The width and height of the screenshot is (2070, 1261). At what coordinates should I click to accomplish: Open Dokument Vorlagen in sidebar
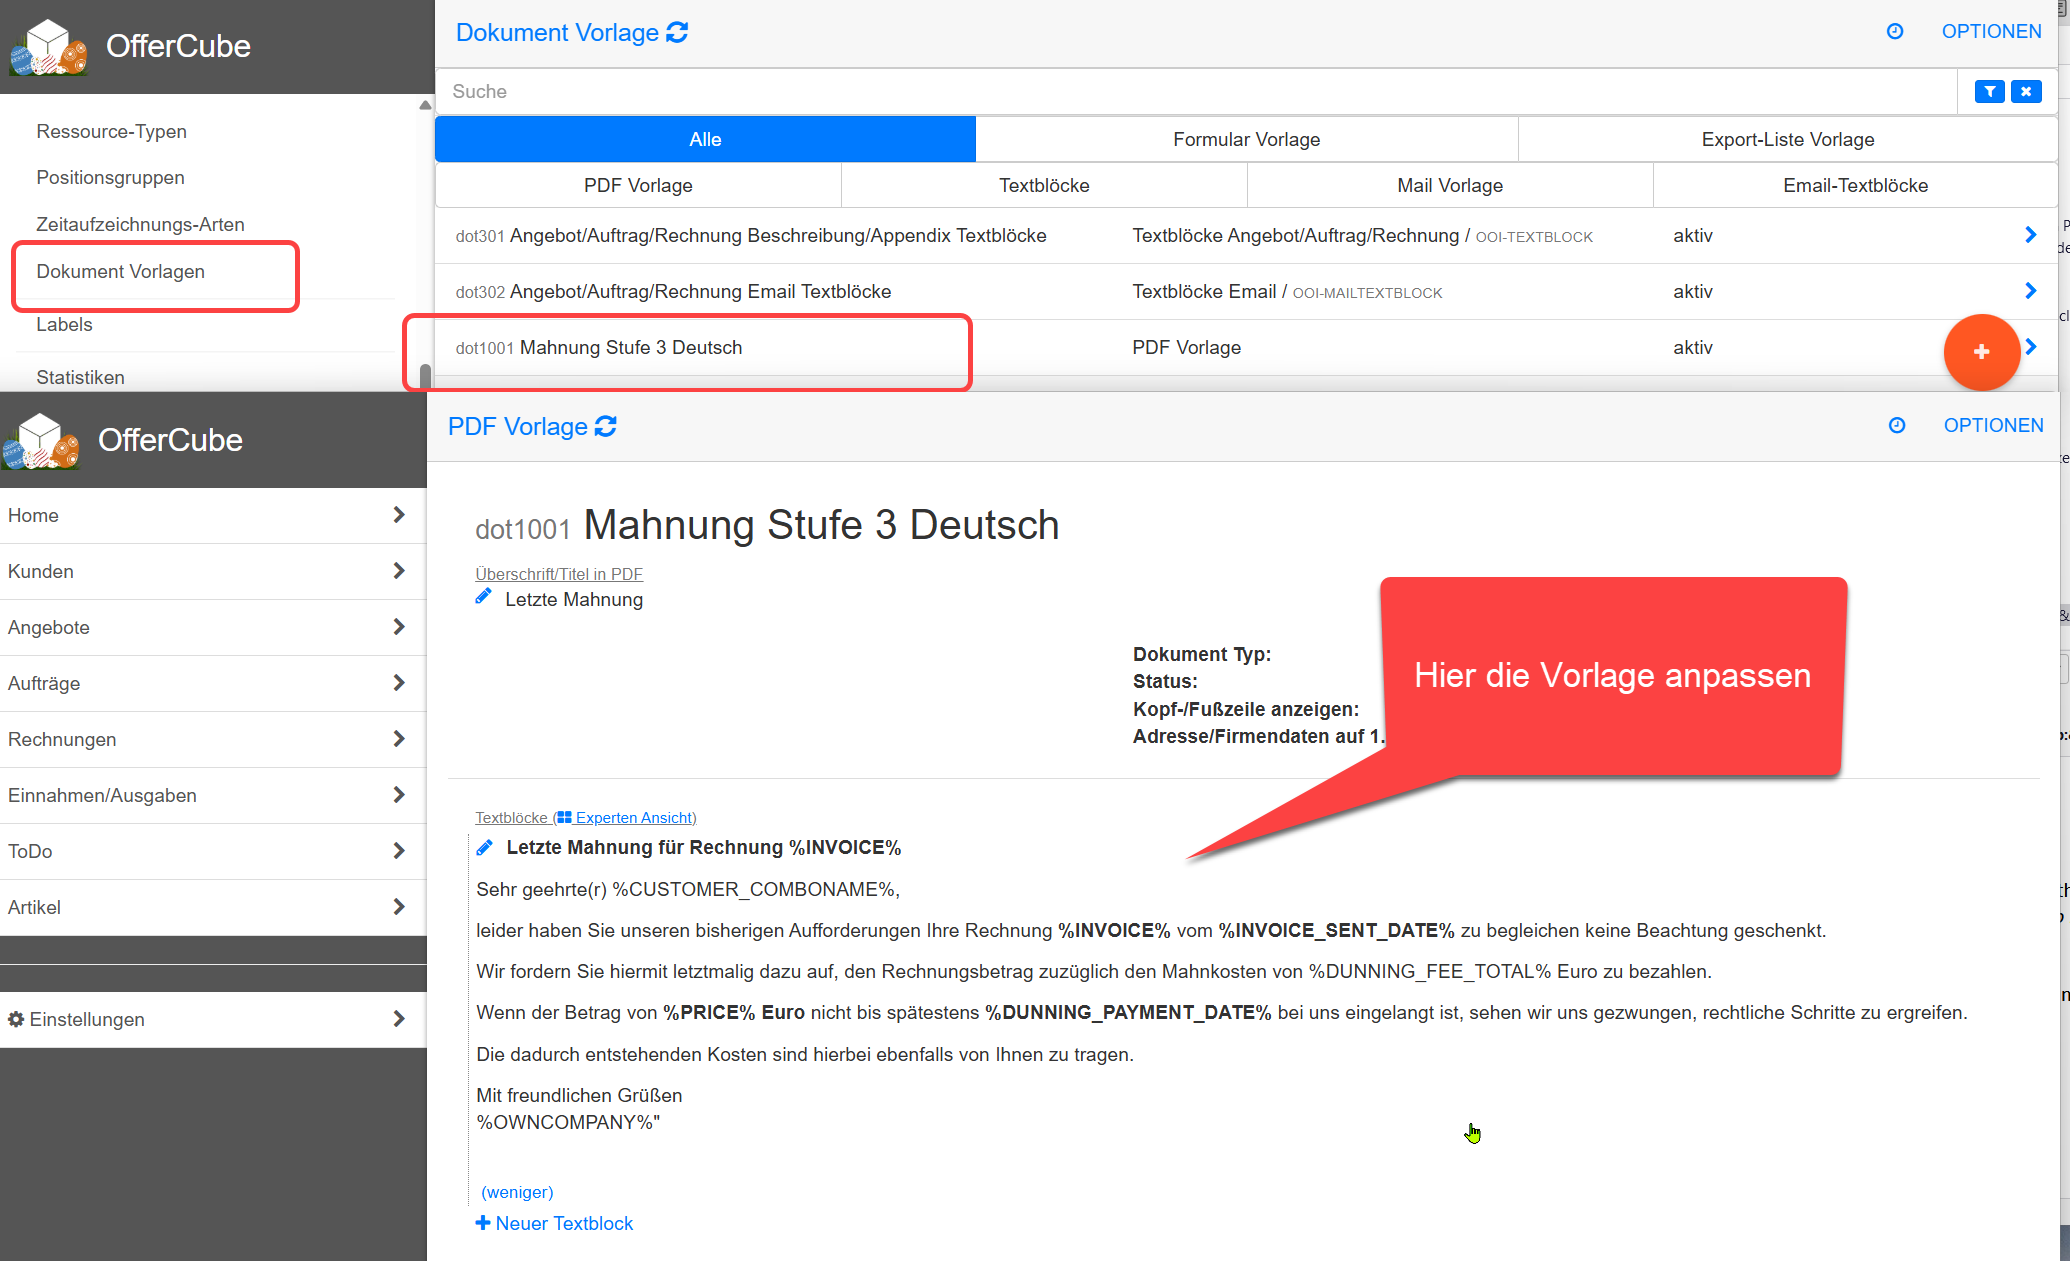point(120,272)
